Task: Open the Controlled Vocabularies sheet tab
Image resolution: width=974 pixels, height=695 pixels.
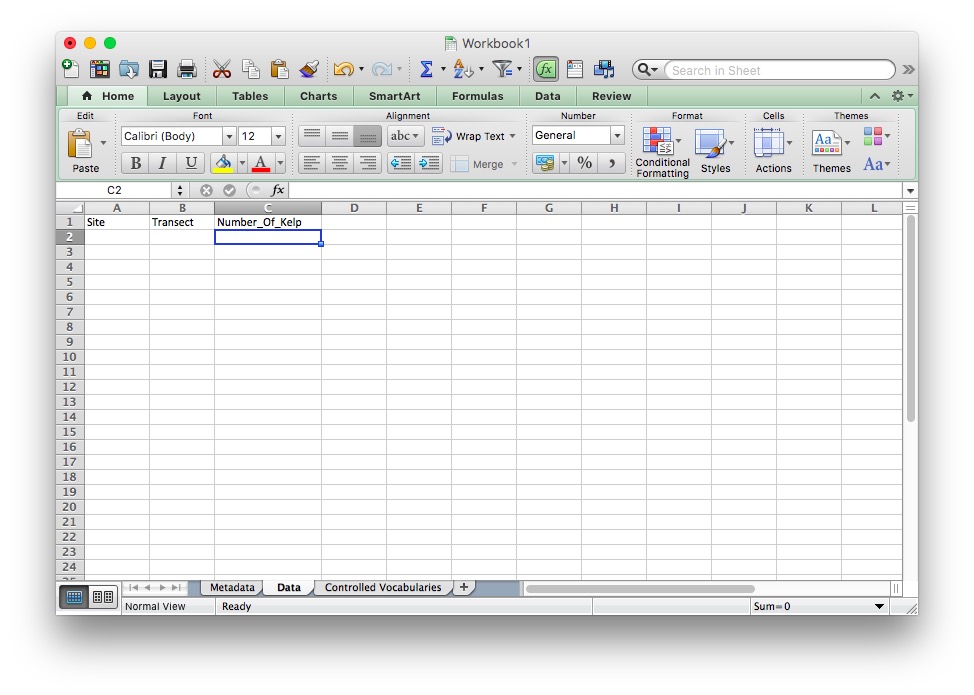Action: pyautogui.click(x=382, y=588)
